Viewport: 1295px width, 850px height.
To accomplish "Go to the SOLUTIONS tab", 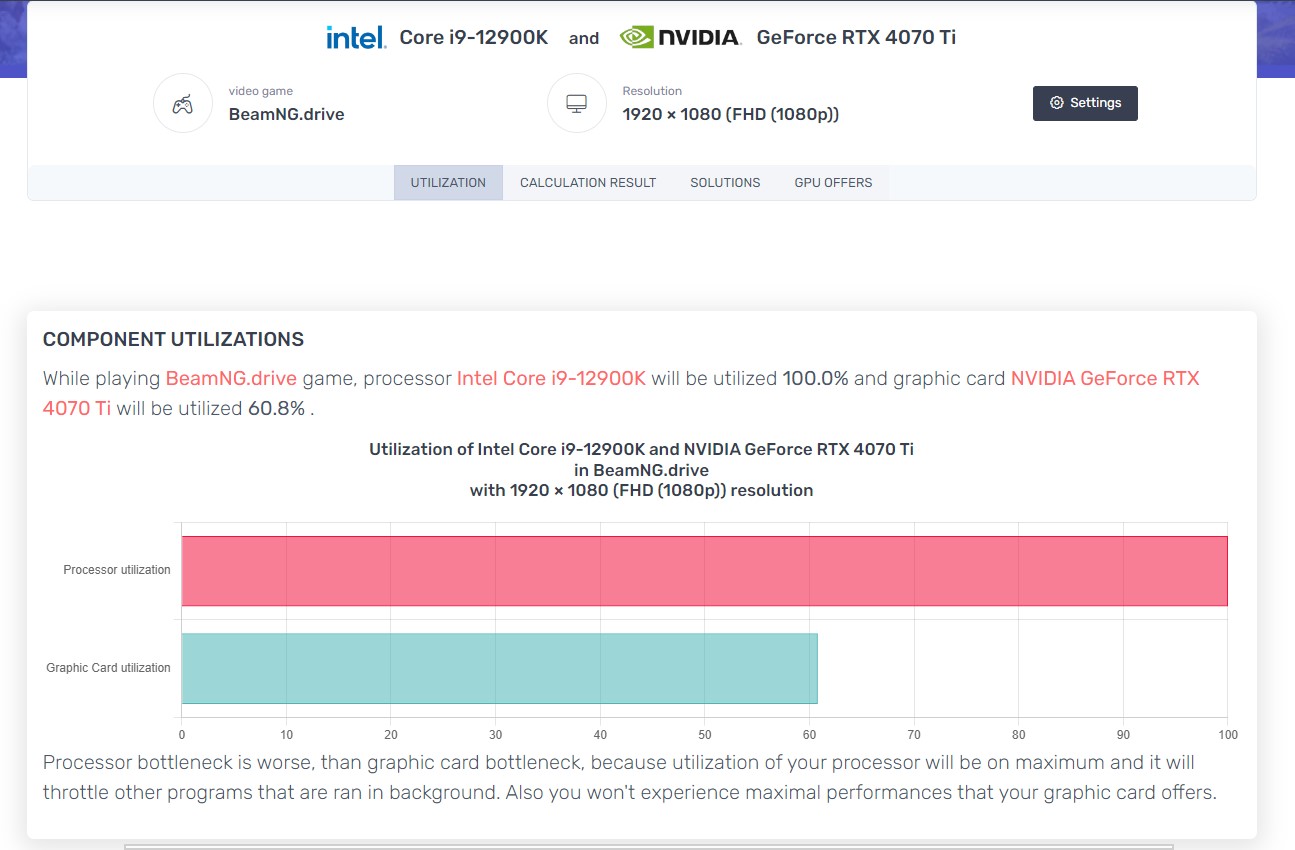I will pyautogui.click(x=725, y=183).
